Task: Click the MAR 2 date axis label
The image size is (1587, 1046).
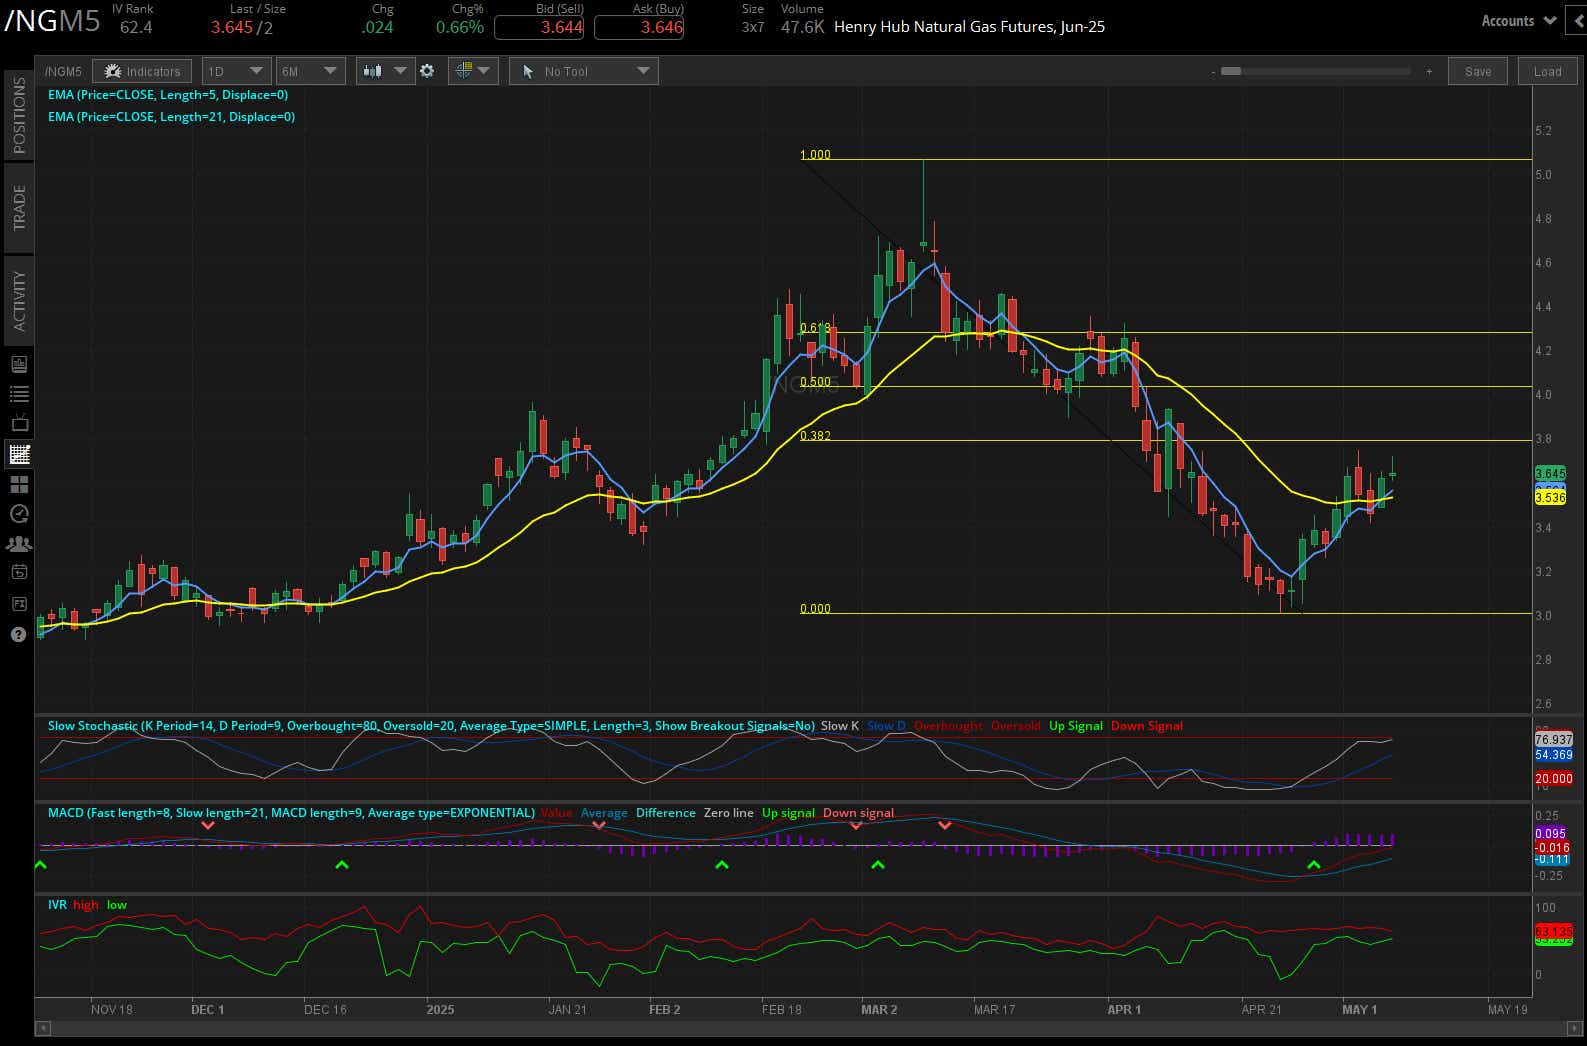Action: point(879,1009)
